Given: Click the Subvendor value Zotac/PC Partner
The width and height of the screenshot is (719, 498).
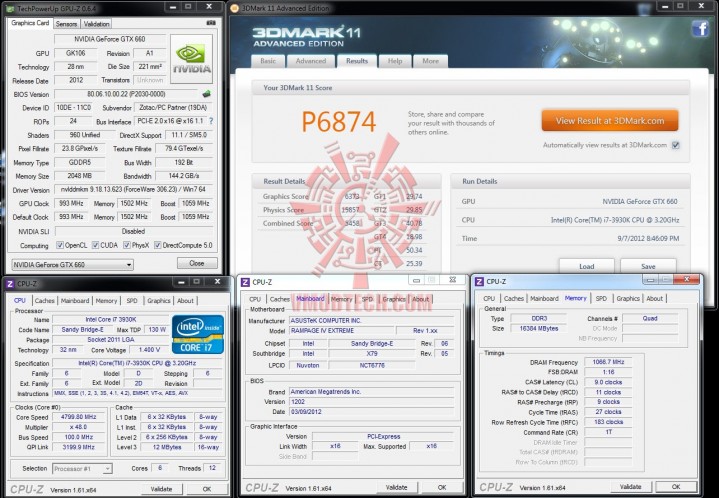Looking at the screenshot, I should (173, 107).
